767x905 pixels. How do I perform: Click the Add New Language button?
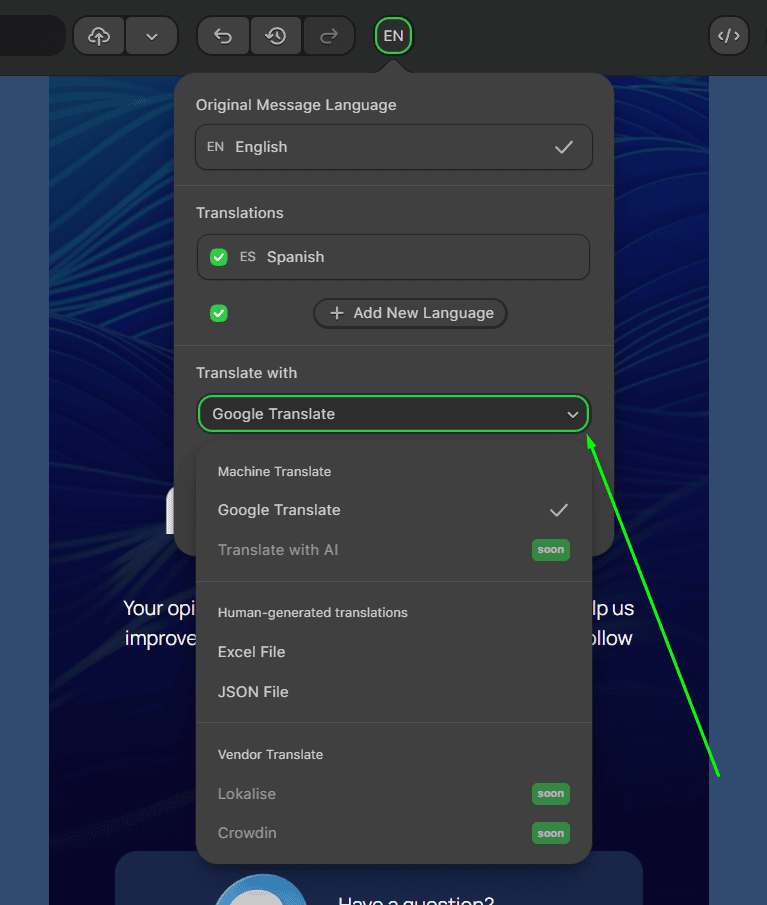coord(410,313)
